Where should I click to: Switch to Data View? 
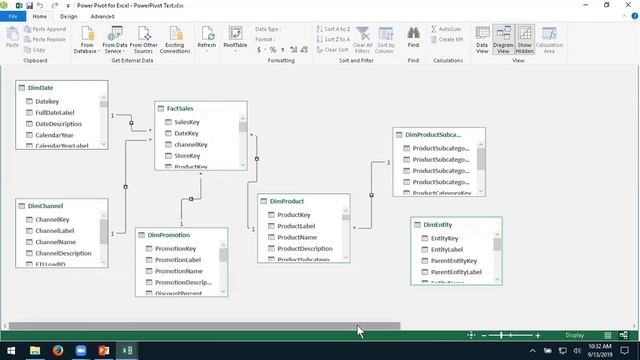(482, 40)
